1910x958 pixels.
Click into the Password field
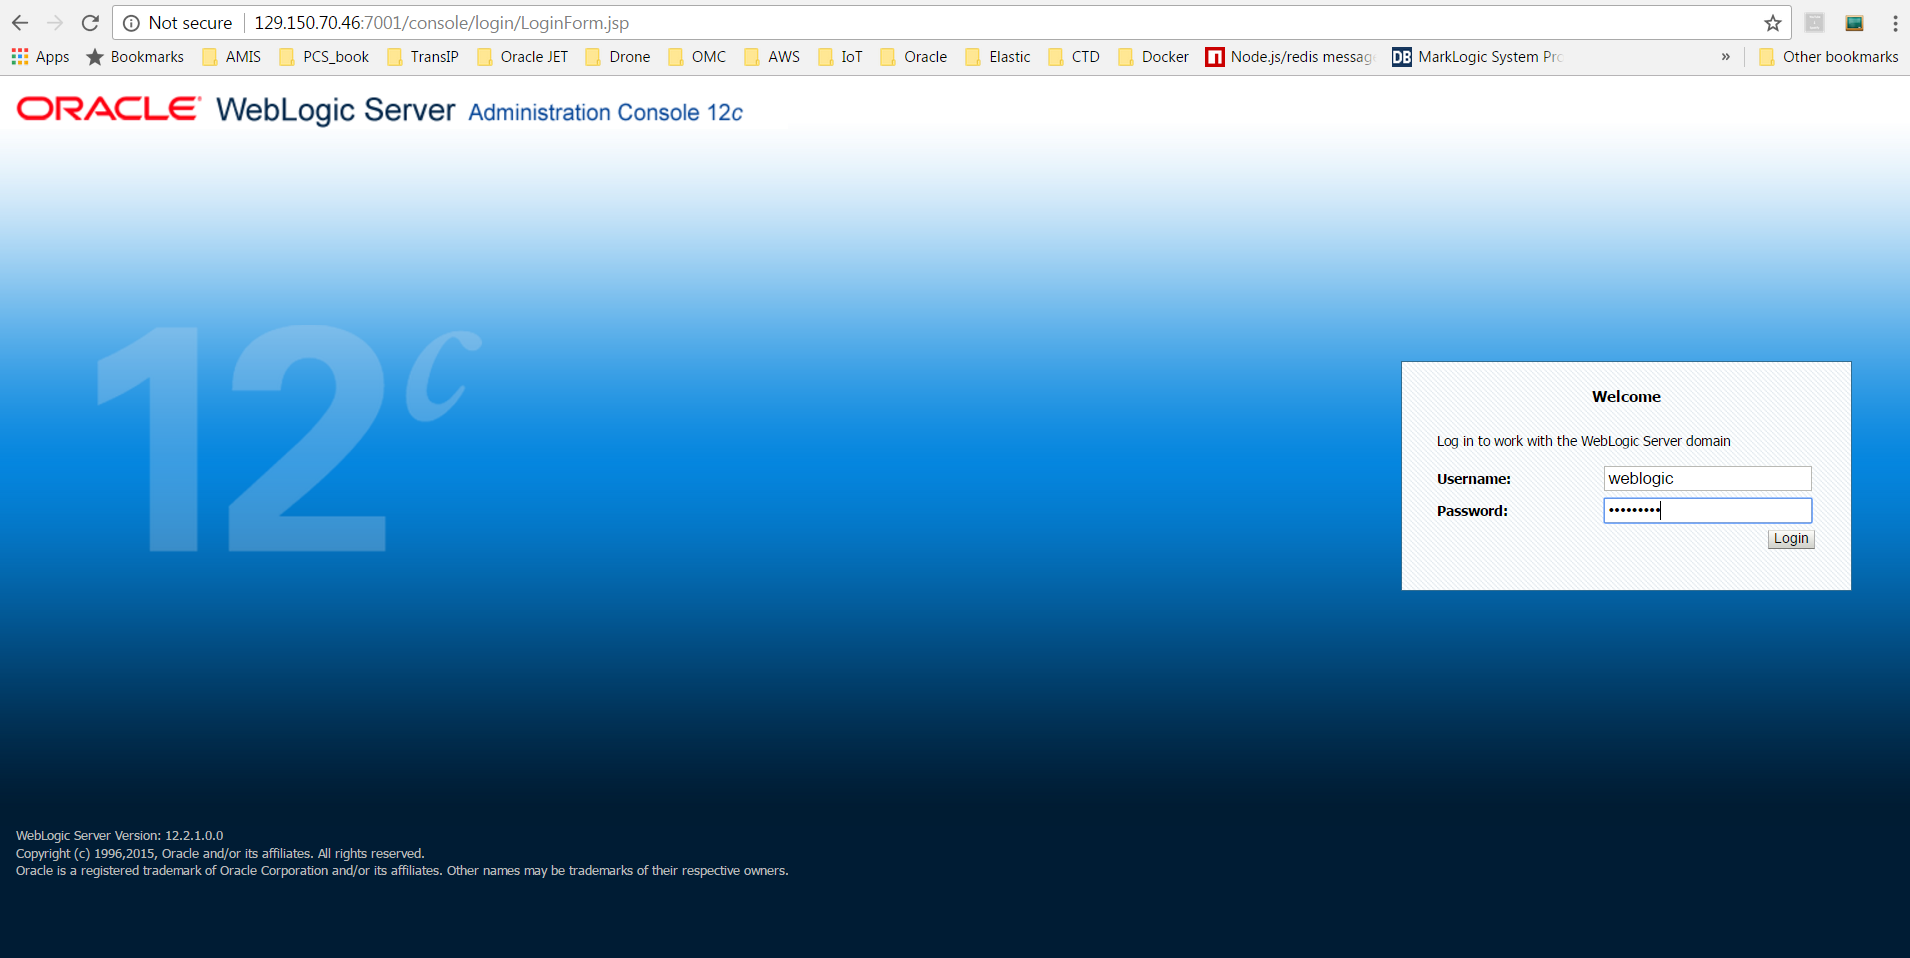[1707, 511]
